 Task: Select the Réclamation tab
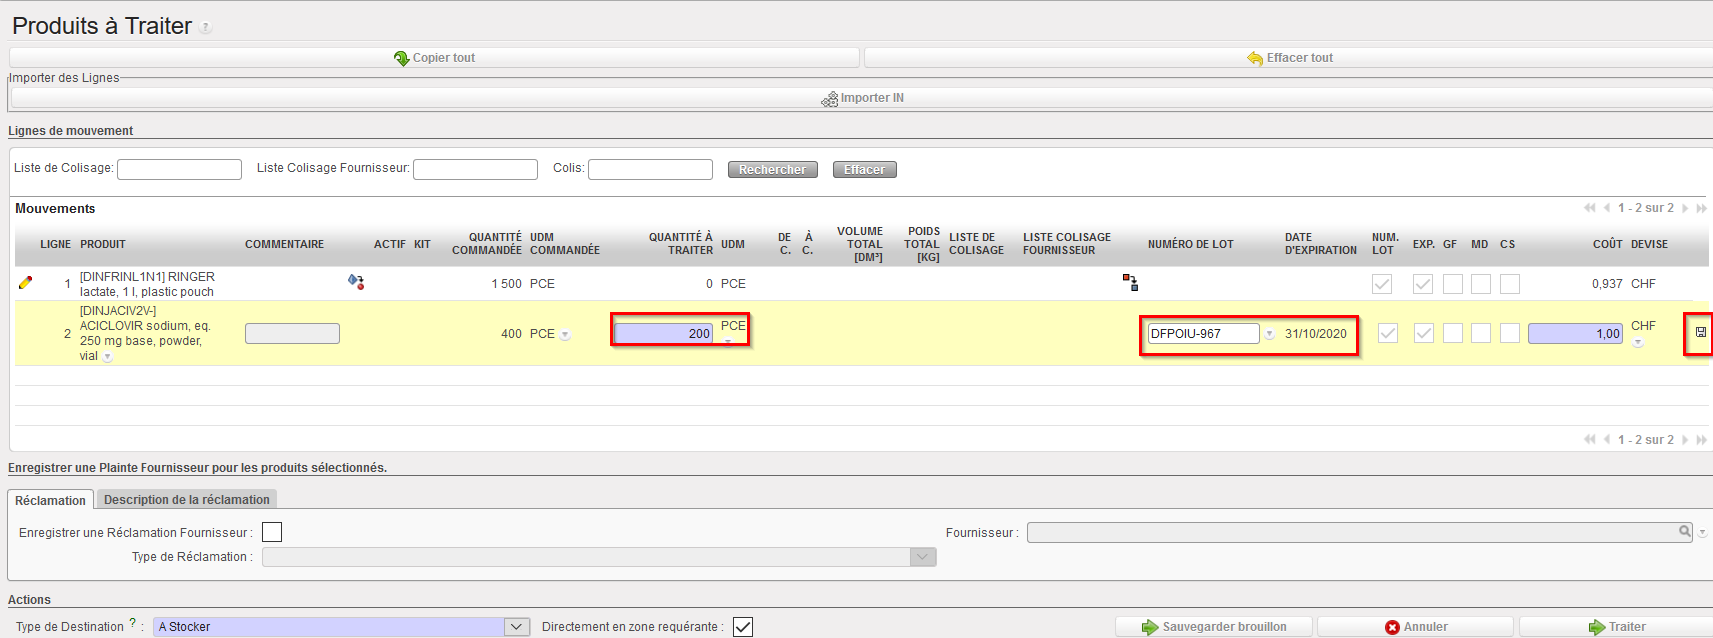[50, 500]
